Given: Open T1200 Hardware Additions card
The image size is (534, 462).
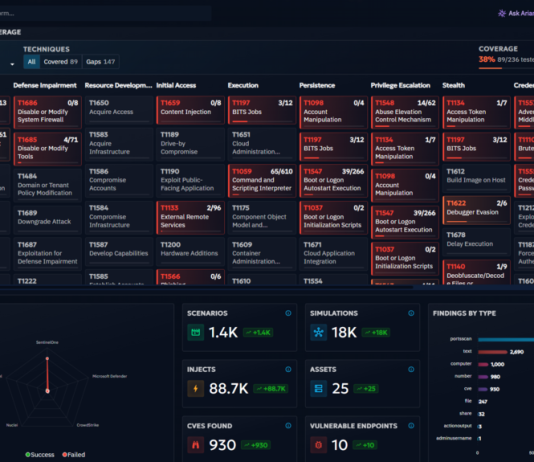Looking at the screenshot, I should [x=190, y=251].
